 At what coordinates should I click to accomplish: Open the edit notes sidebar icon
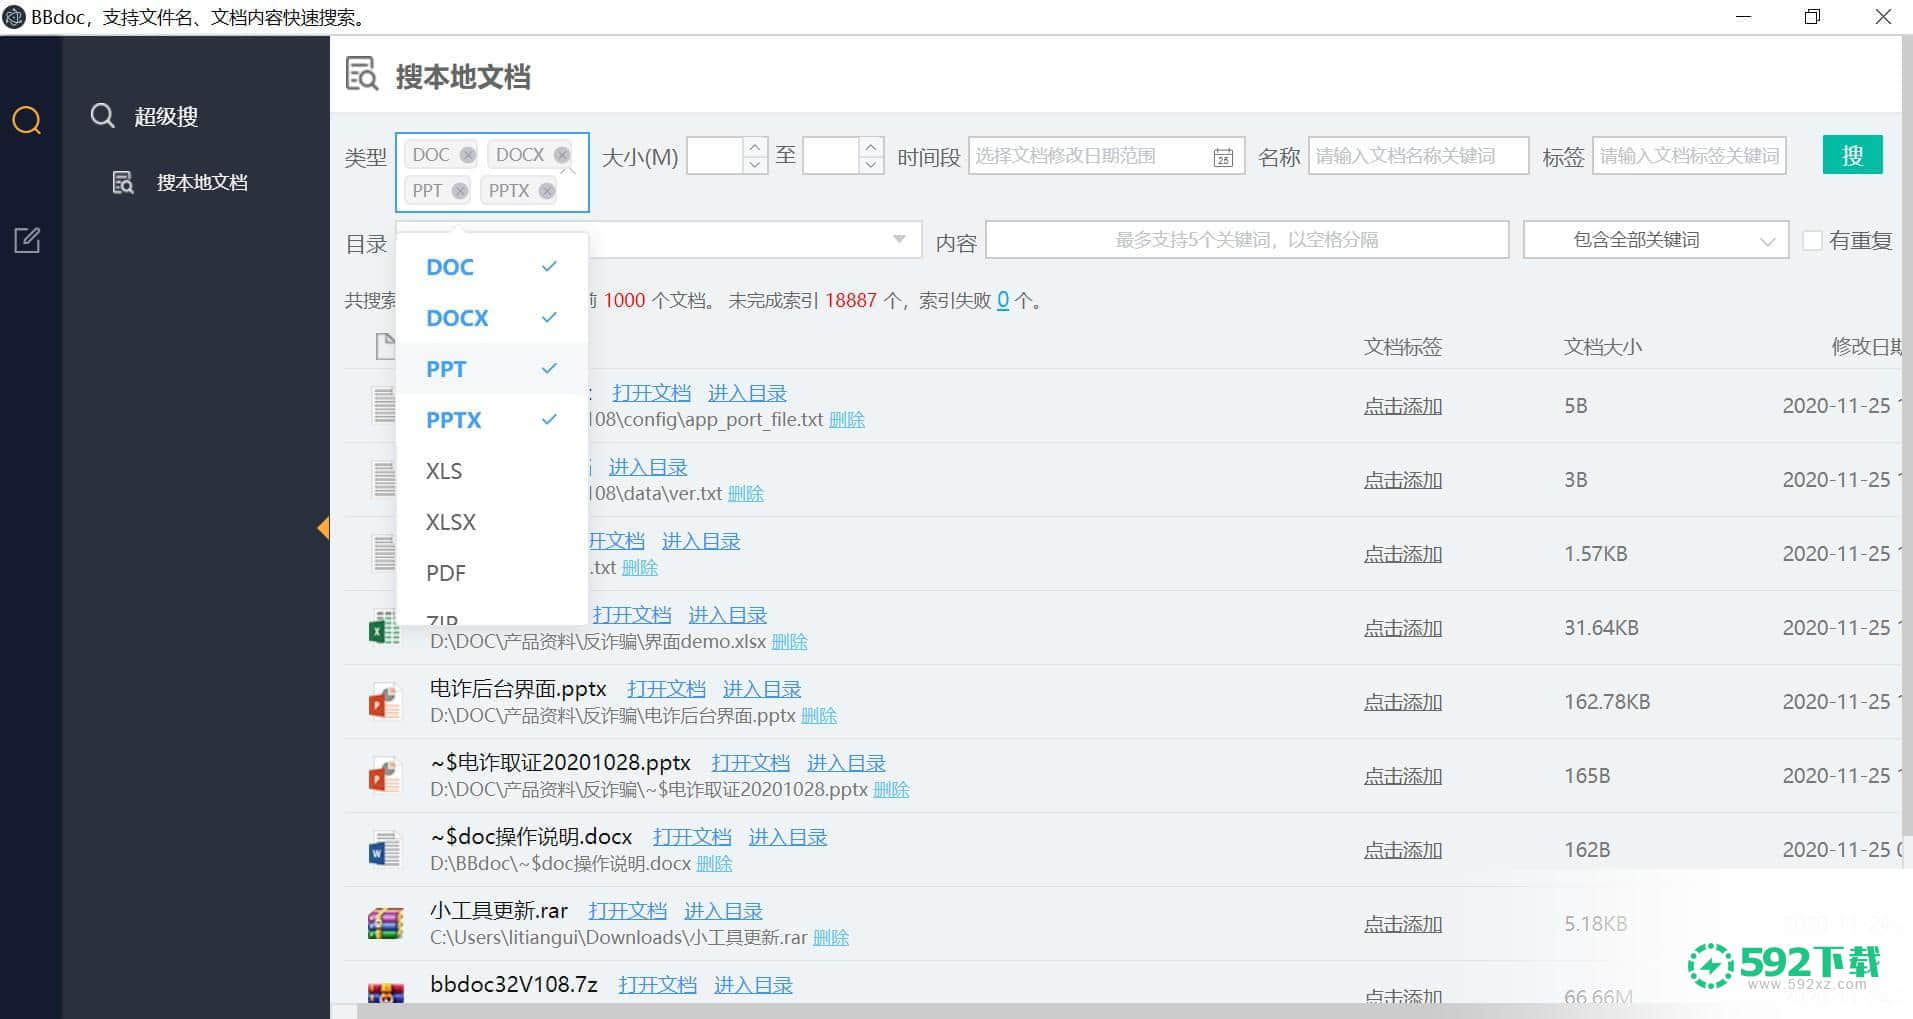coord(27,240)
